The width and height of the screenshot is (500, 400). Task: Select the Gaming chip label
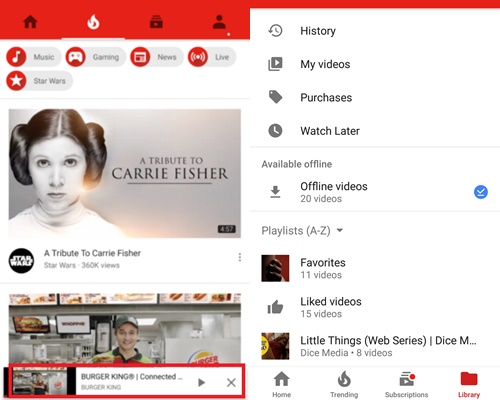(106, 57)
